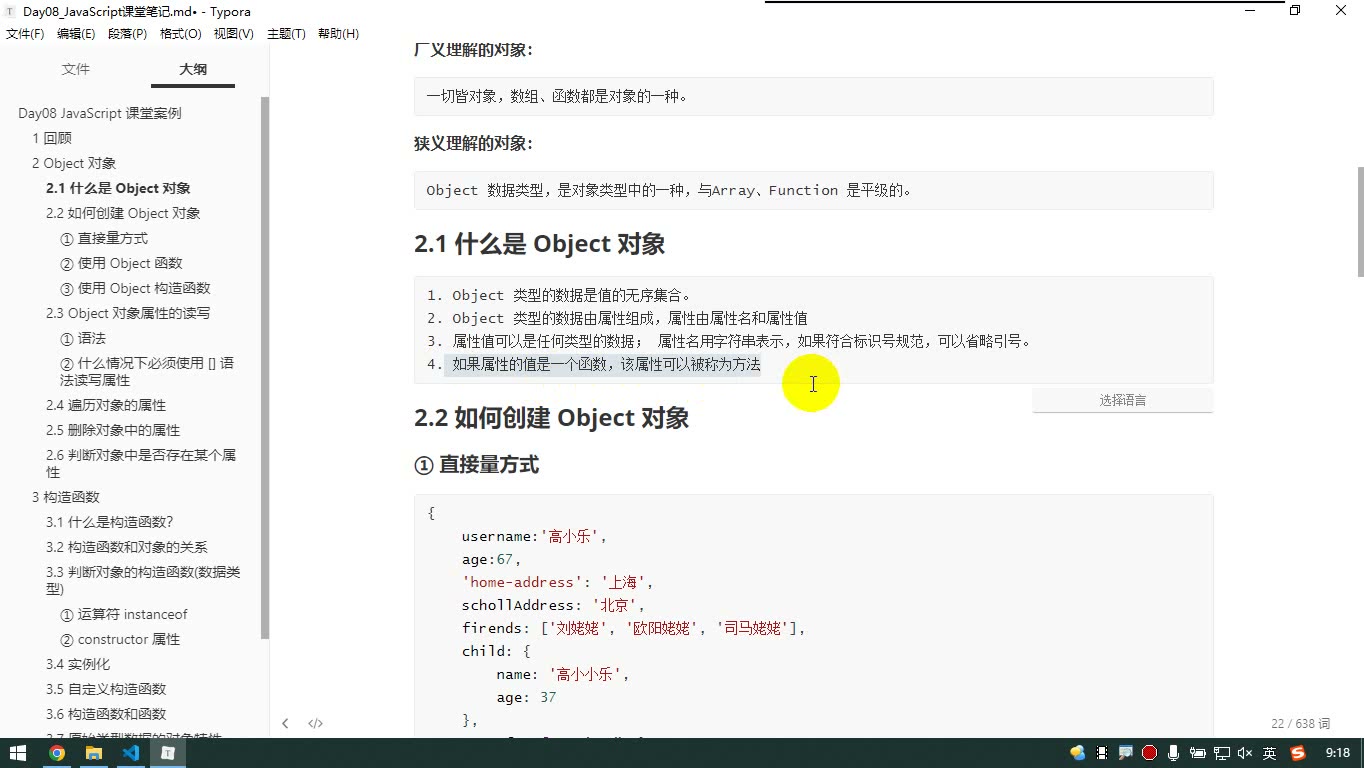Toggle source code mode icon
1364x768 pixels.
(315, 723)
